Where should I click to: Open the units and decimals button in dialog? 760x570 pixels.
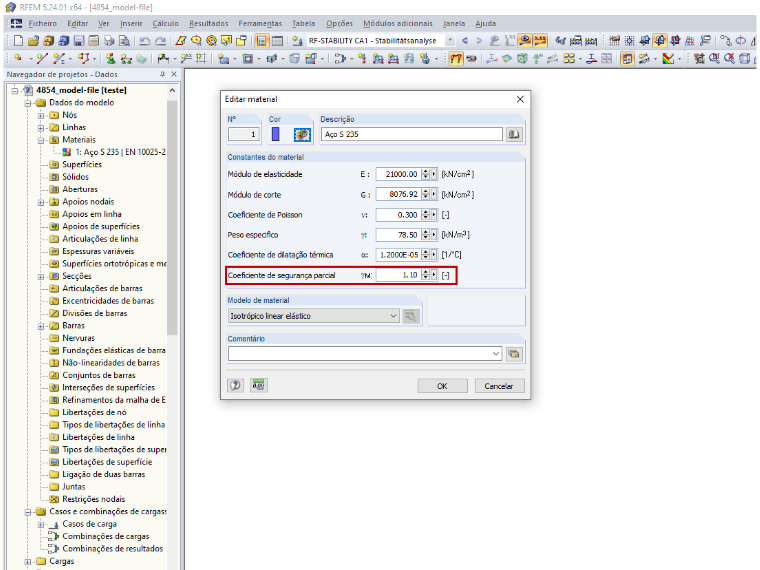coord(259,385)
